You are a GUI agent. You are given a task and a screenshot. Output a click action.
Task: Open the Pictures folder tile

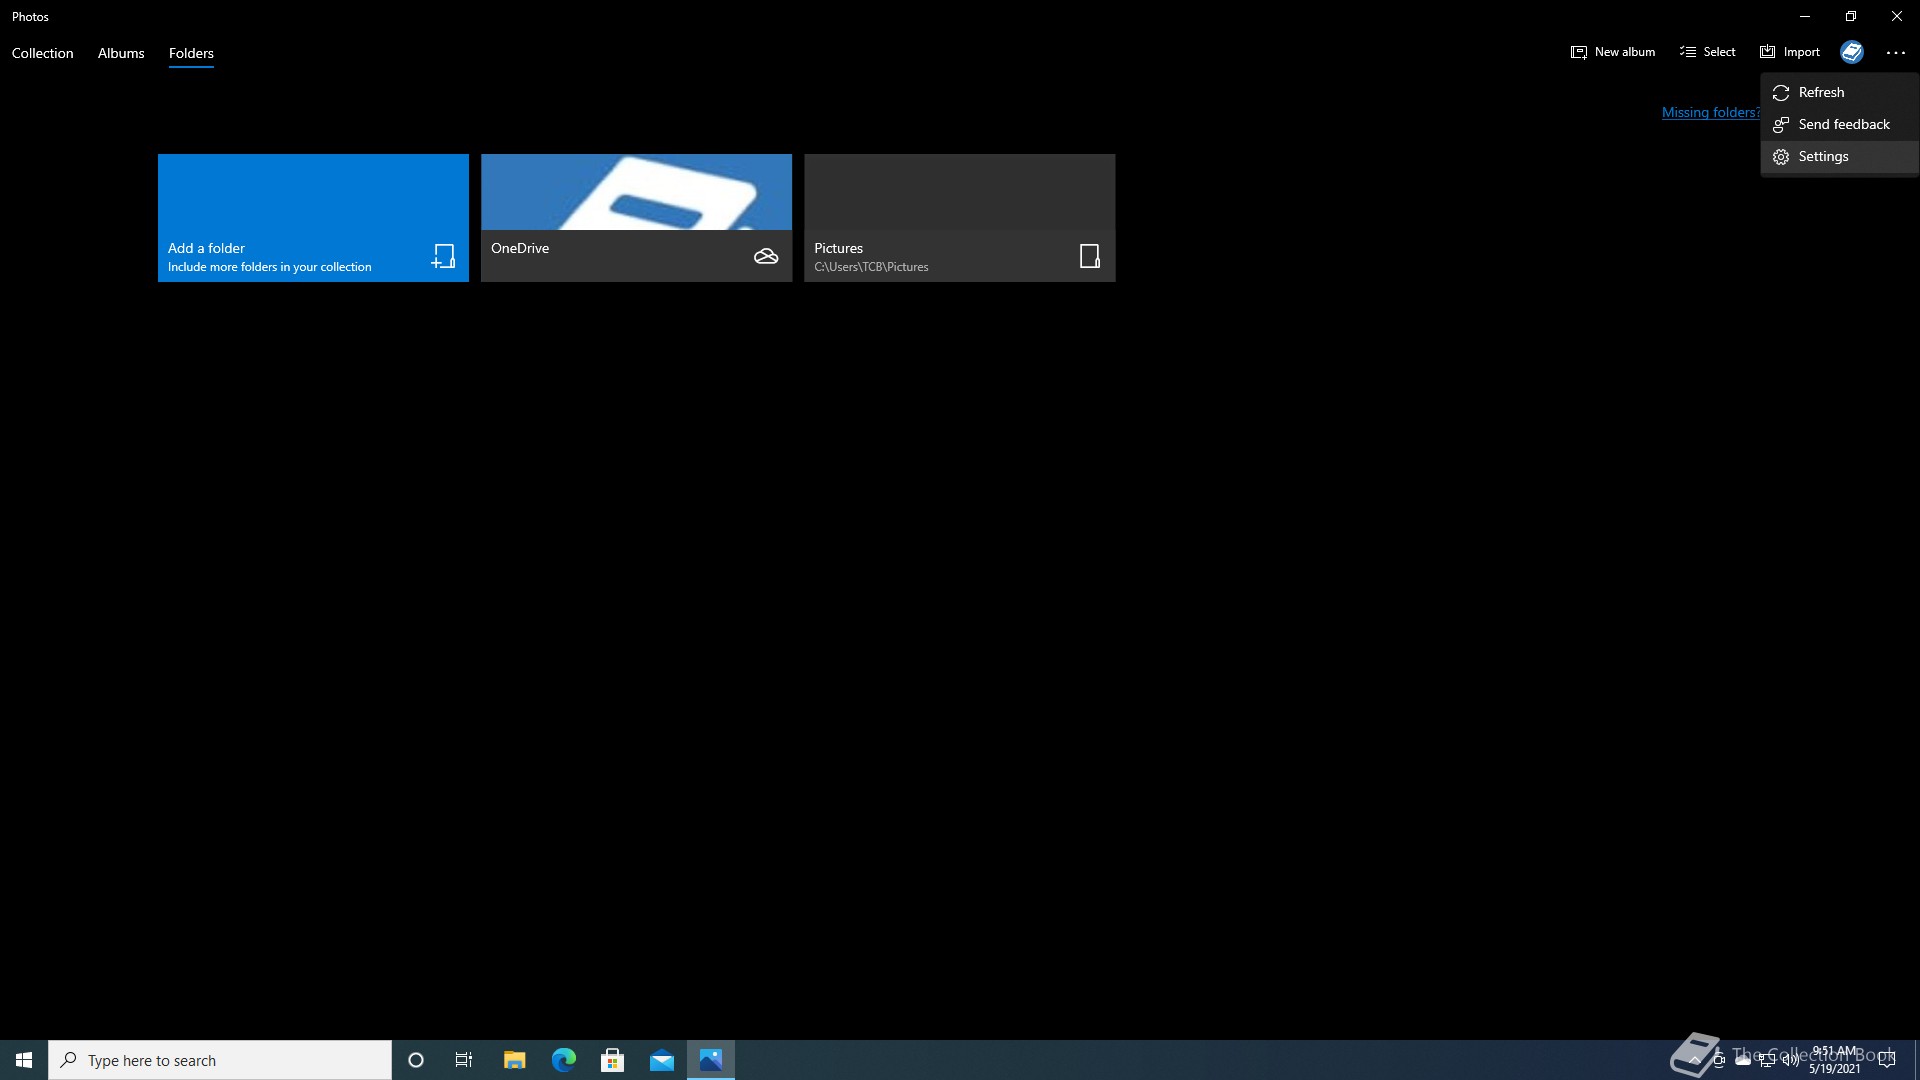(x=959, y=217)
